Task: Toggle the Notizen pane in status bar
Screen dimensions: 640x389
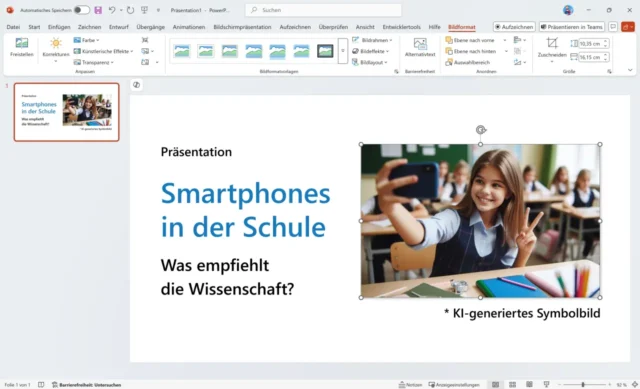Action: [x=410, y=385]
